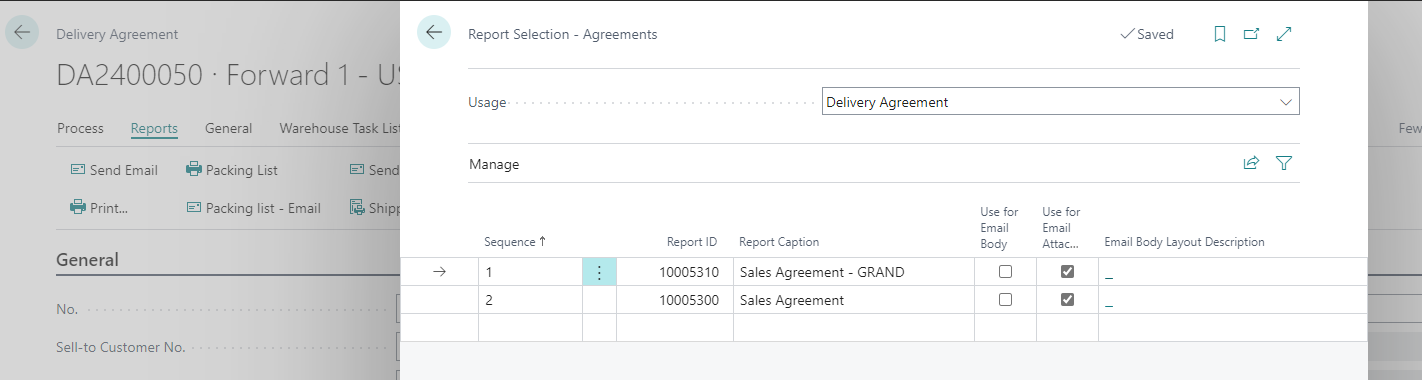Click Packing list - Email action
Viewport: 1422px width, 380px height.
coord(254,208)
